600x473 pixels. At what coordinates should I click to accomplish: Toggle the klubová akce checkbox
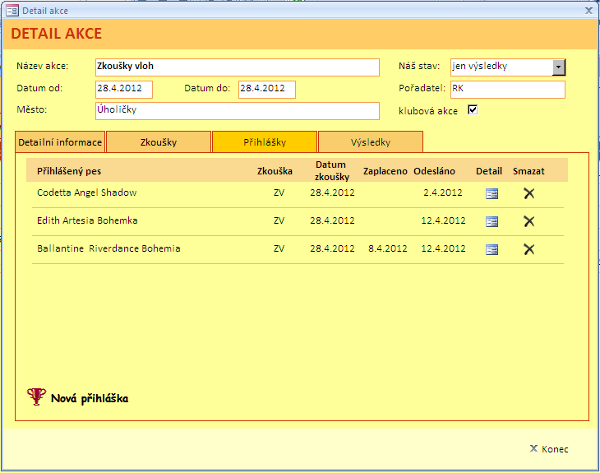473,110
